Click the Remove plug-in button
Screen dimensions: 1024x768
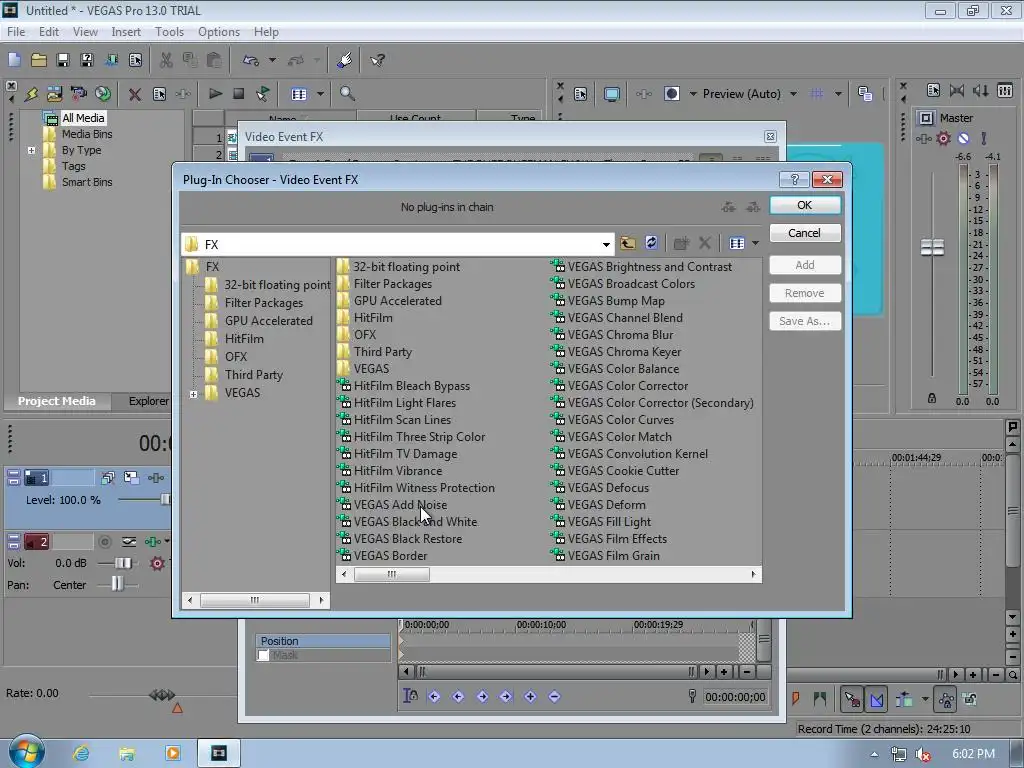point(805,293)
